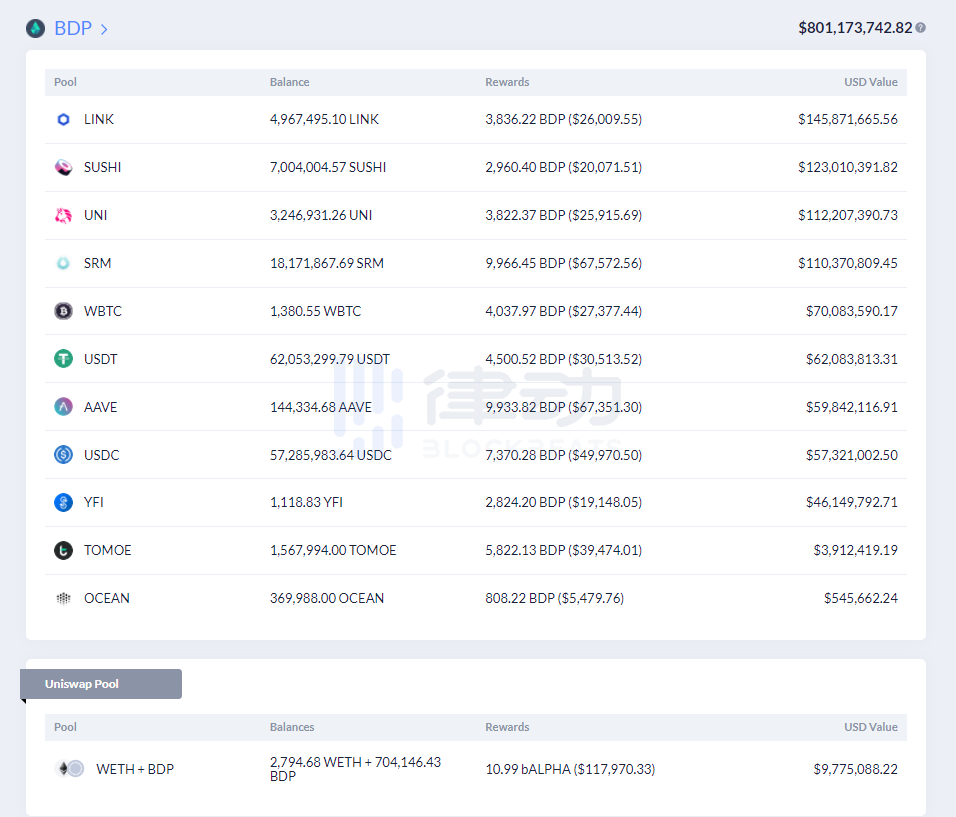Click the OCEAN token icon
Screen dimensions: 956x817
point(63,598)
